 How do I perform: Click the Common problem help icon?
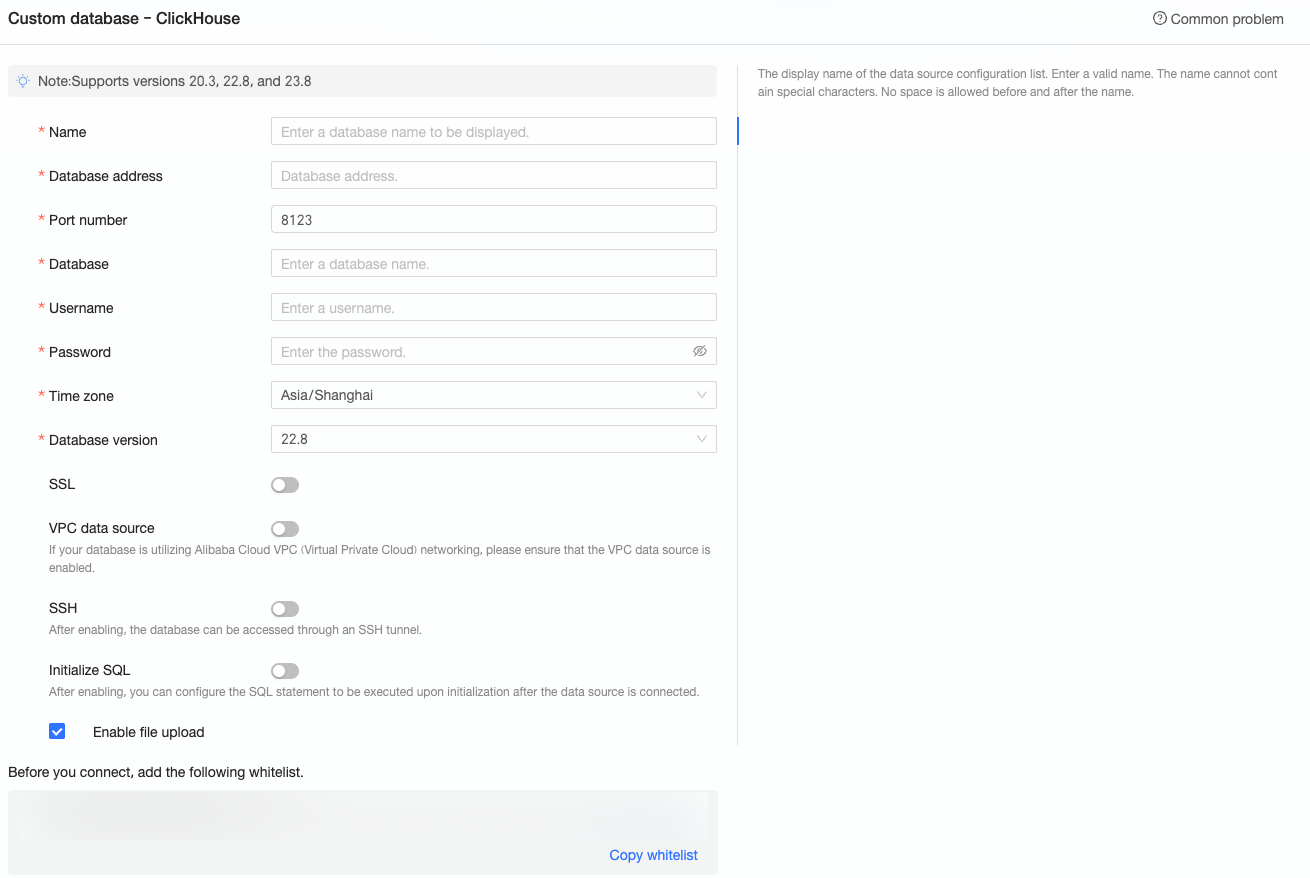pos(1160,18)
